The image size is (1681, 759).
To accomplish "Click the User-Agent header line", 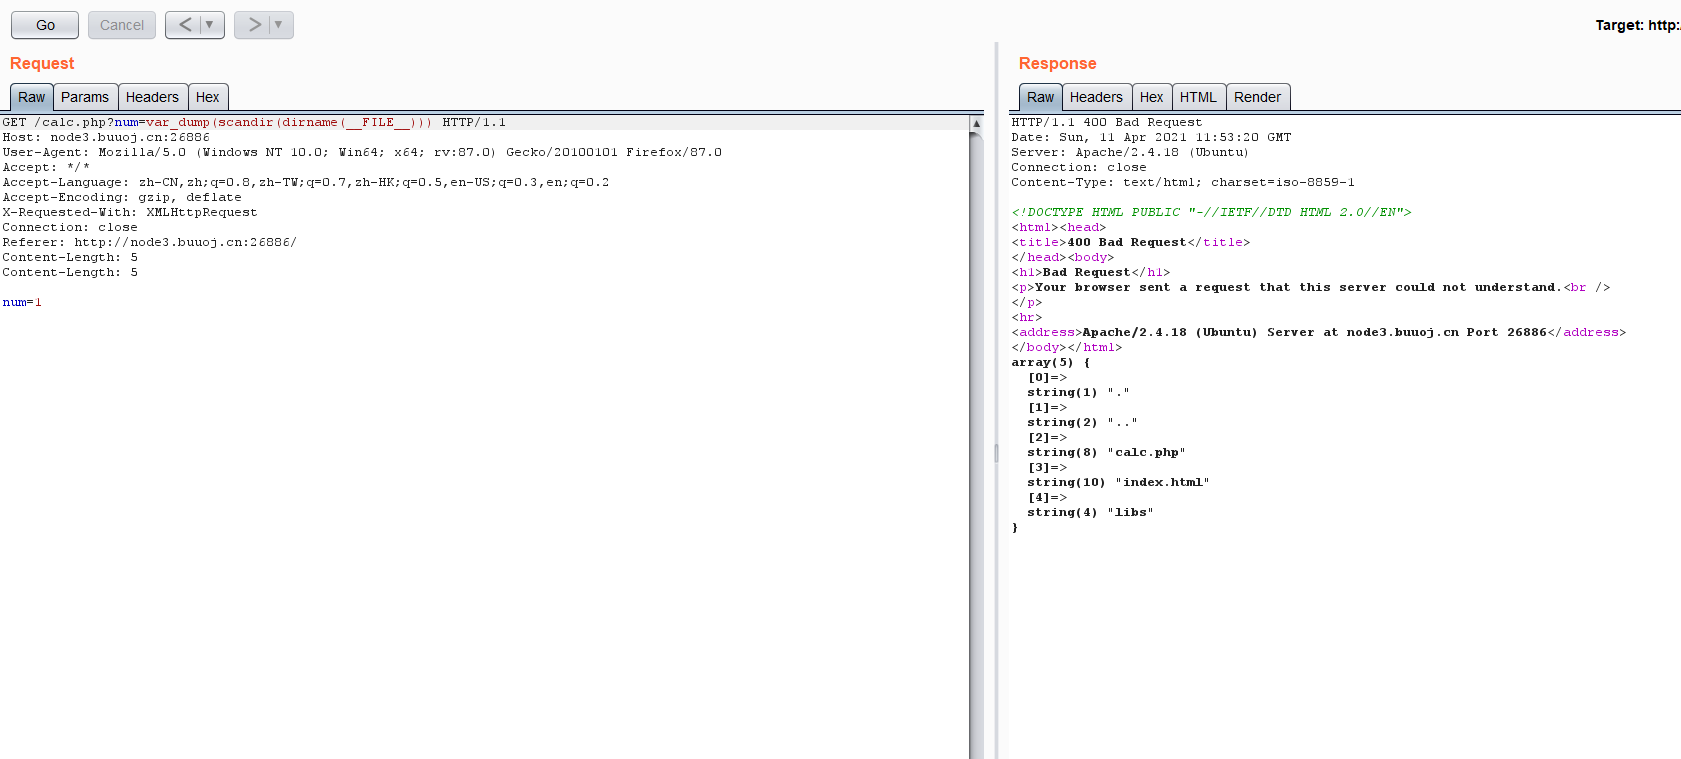I will click(362, 152).
